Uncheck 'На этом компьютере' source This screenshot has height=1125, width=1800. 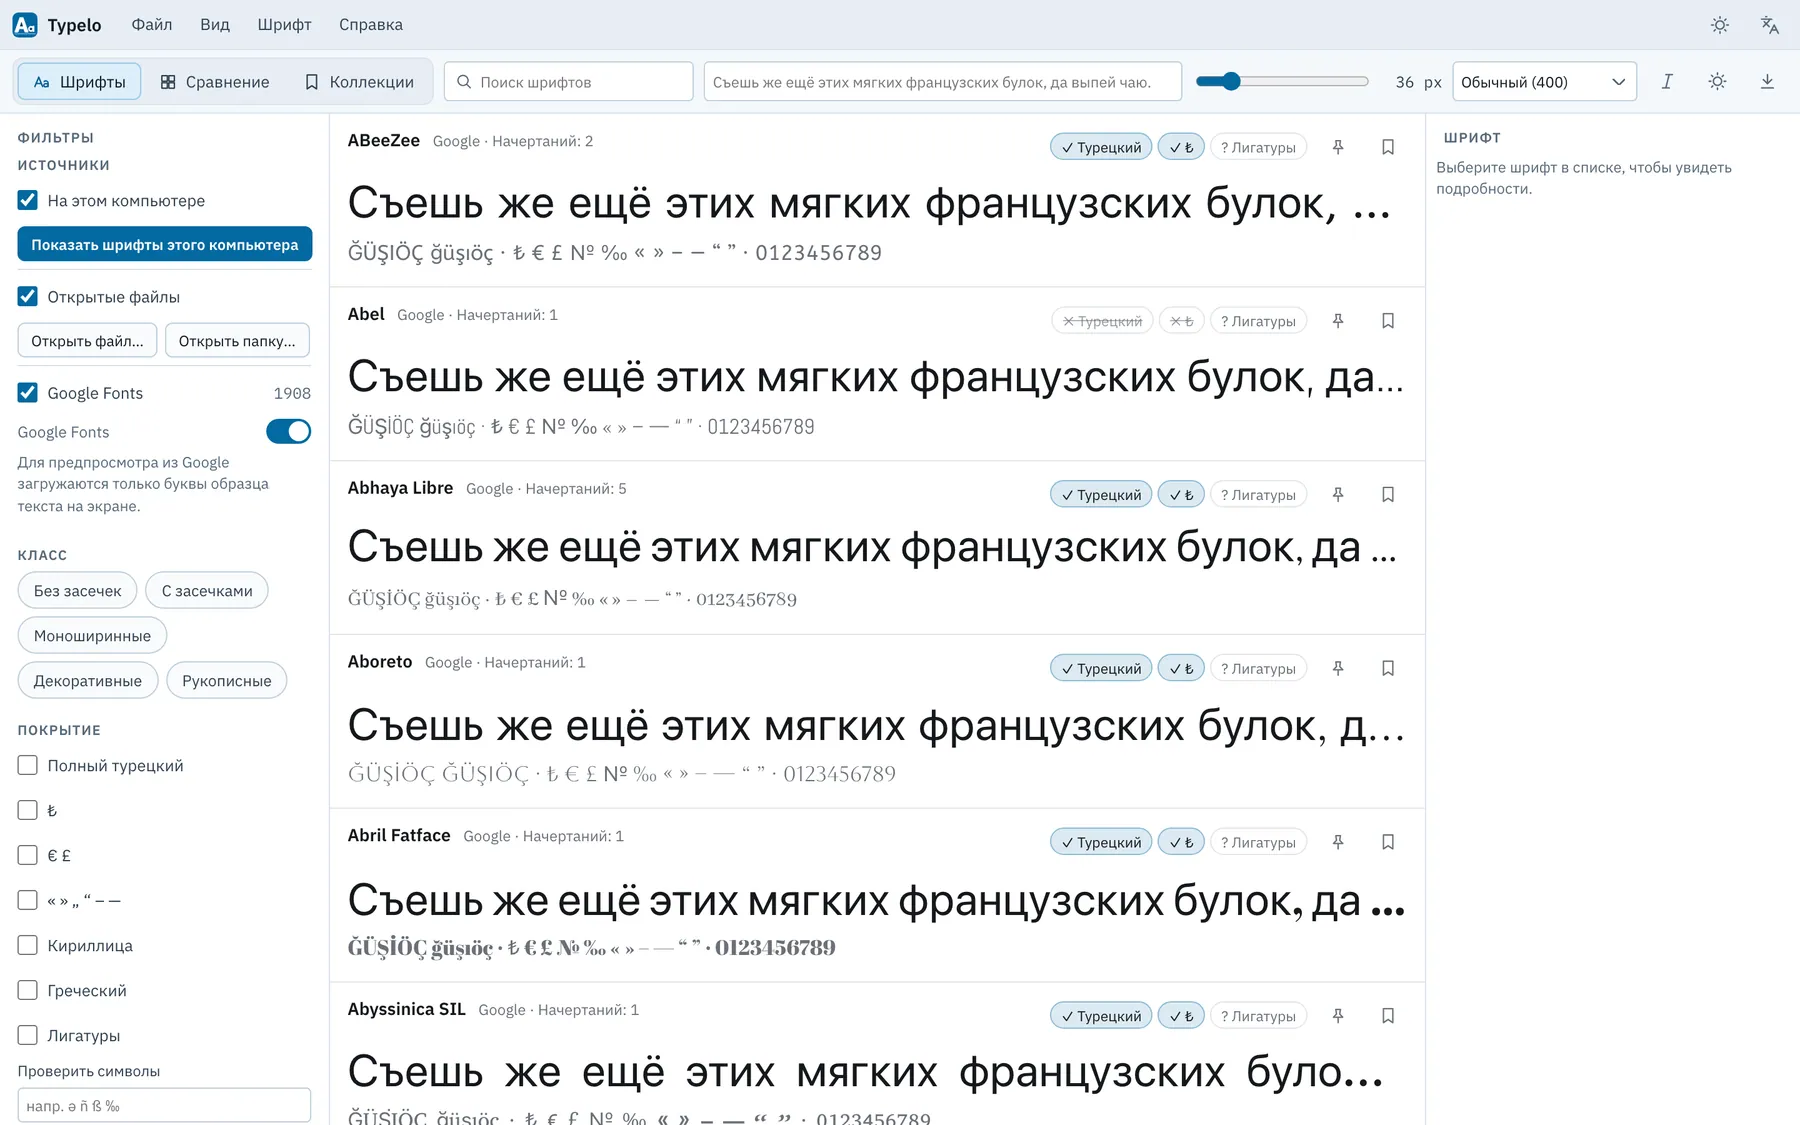click(28, 201)
